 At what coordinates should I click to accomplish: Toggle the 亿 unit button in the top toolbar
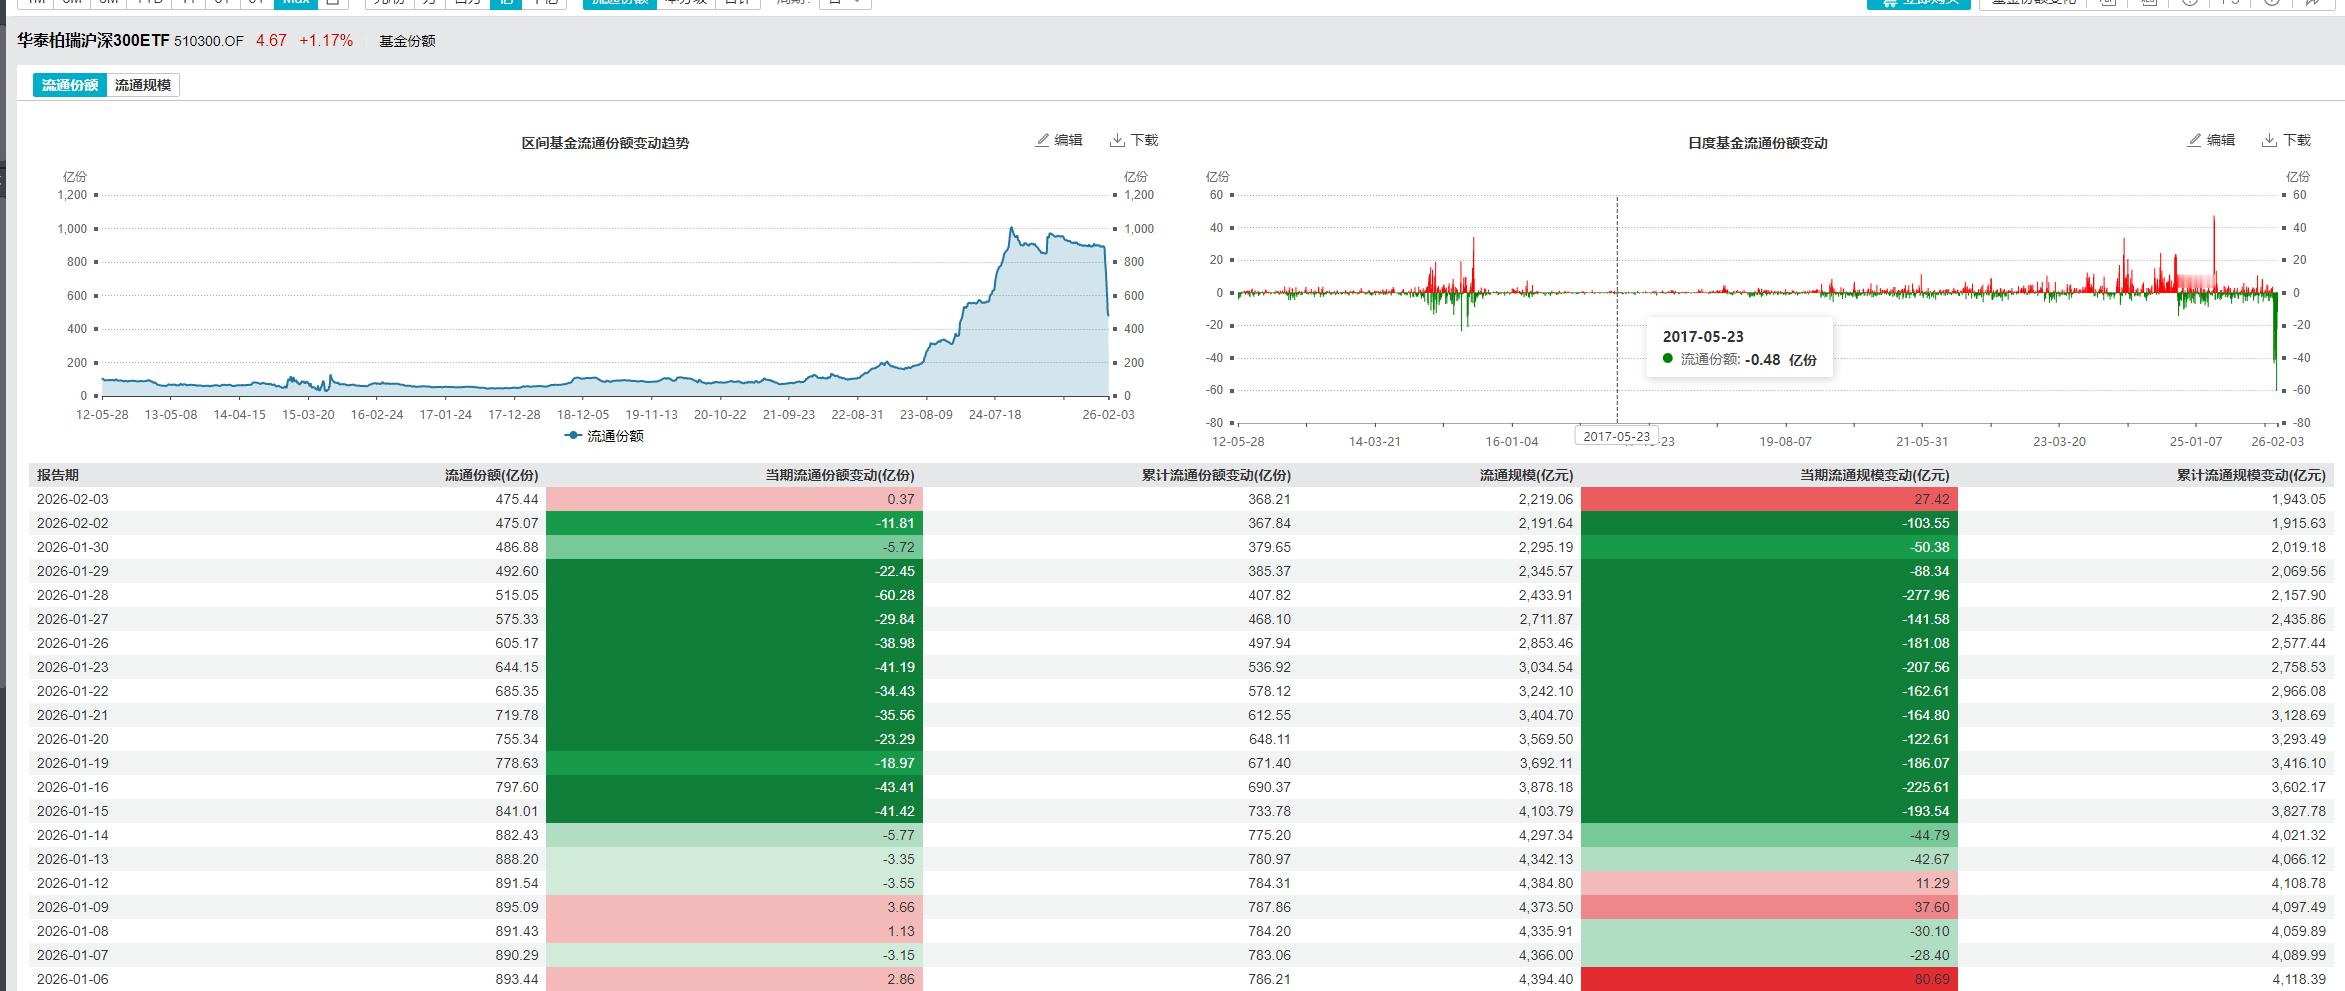coord(506,3)
